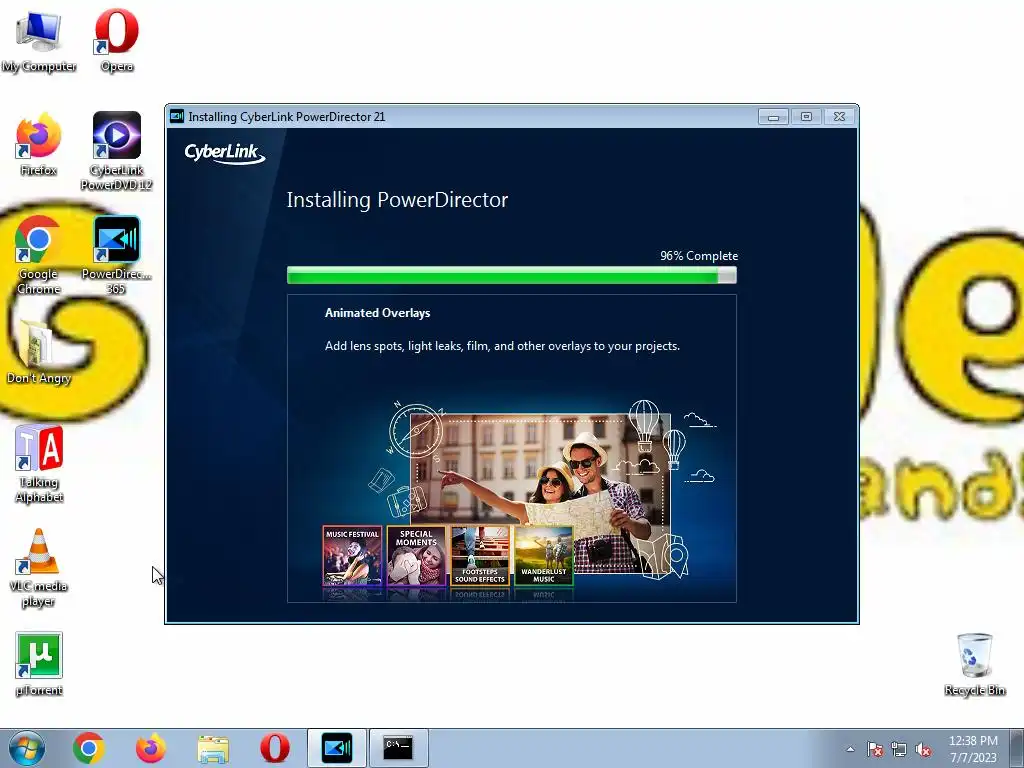Click the Animated Overlays heading
1024x768 pixels.
[377, 313]
